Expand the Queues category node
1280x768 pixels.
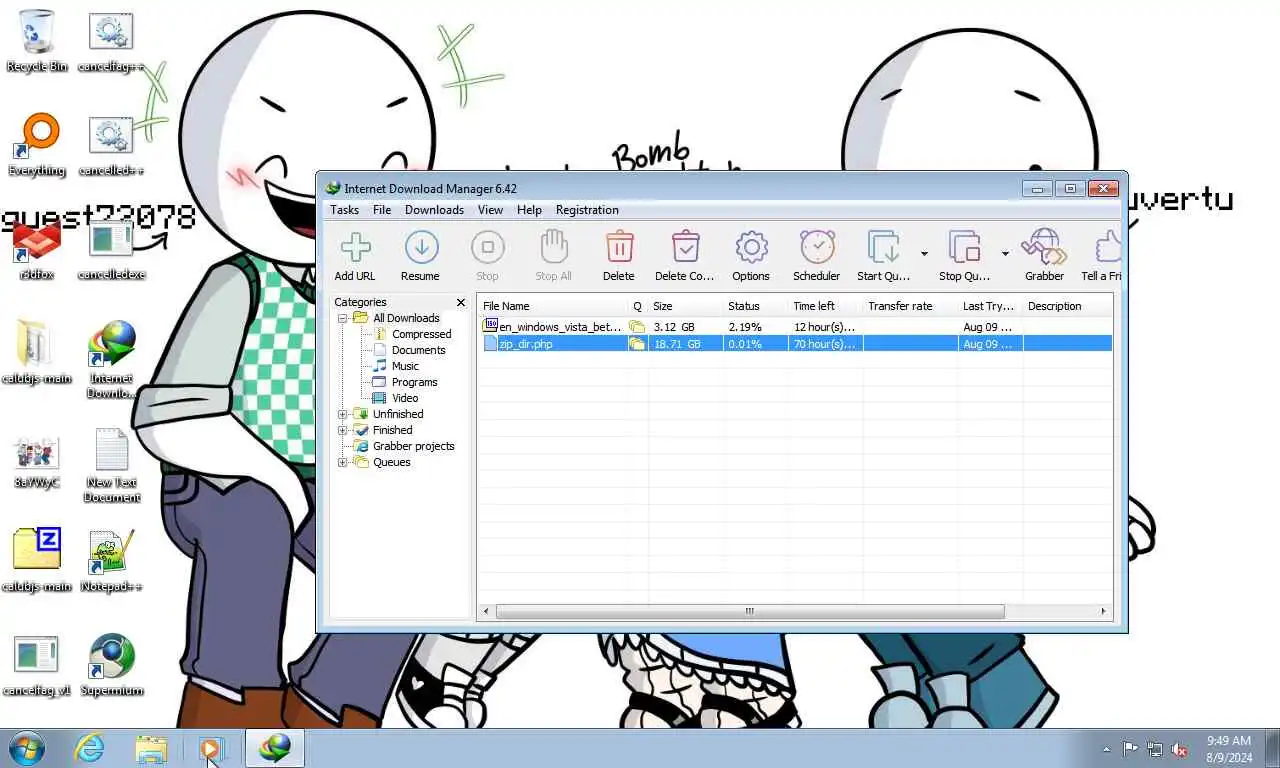[342, 462]
